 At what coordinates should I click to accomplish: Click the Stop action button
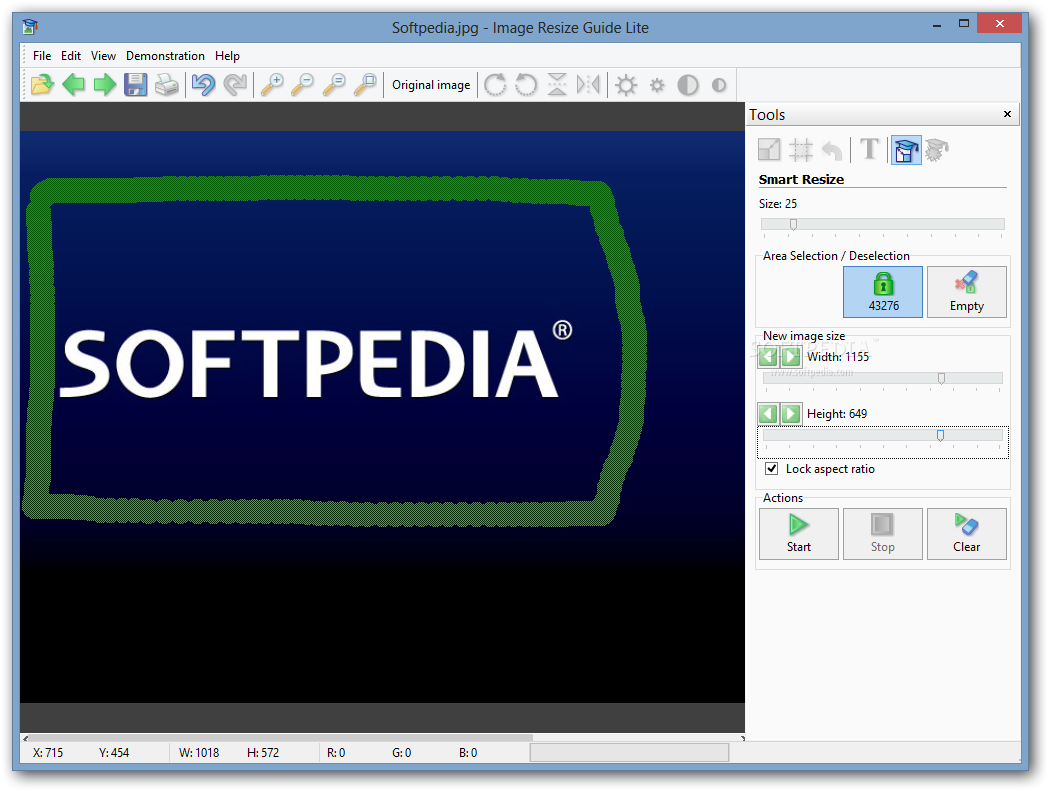(x=882, y=533)
